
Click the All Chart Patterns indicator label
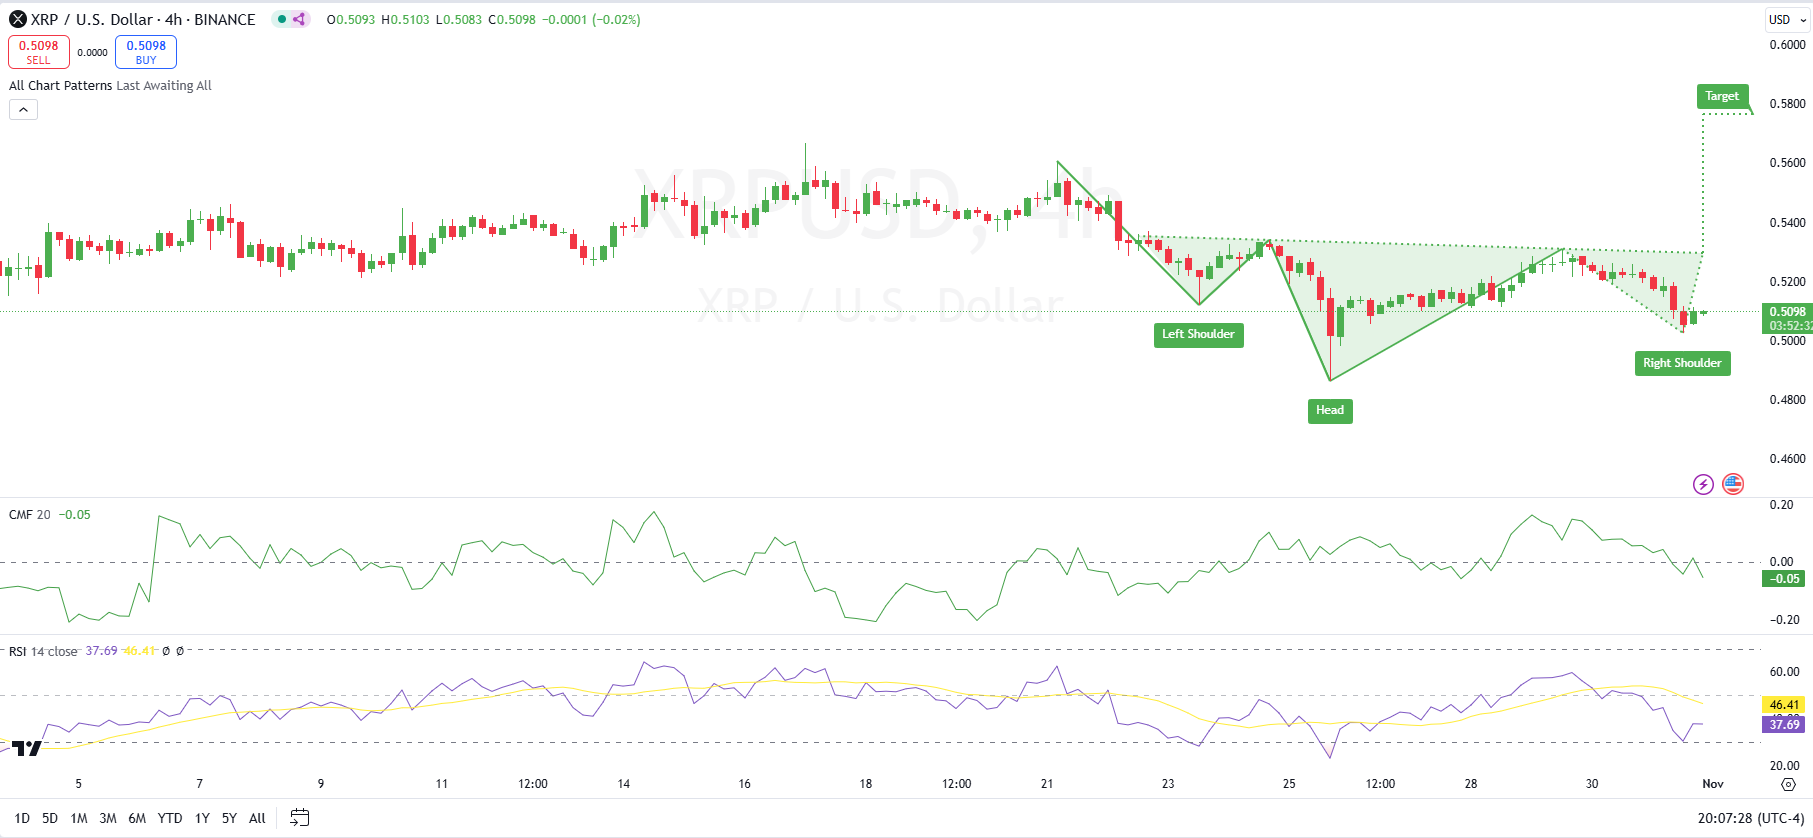click(61, 86)
